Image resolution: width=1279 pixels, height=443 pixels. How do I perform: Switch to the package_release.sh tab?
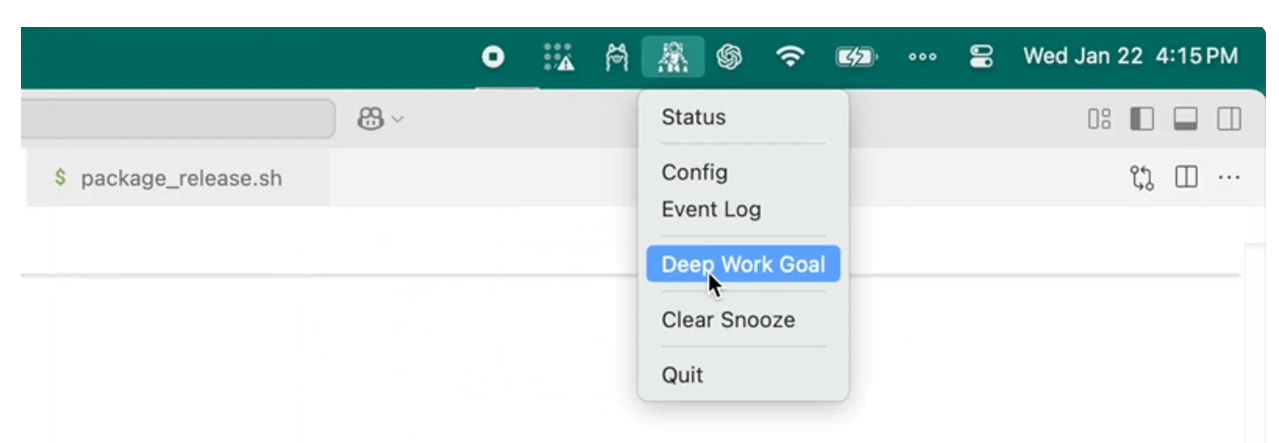tap(168, 178)
